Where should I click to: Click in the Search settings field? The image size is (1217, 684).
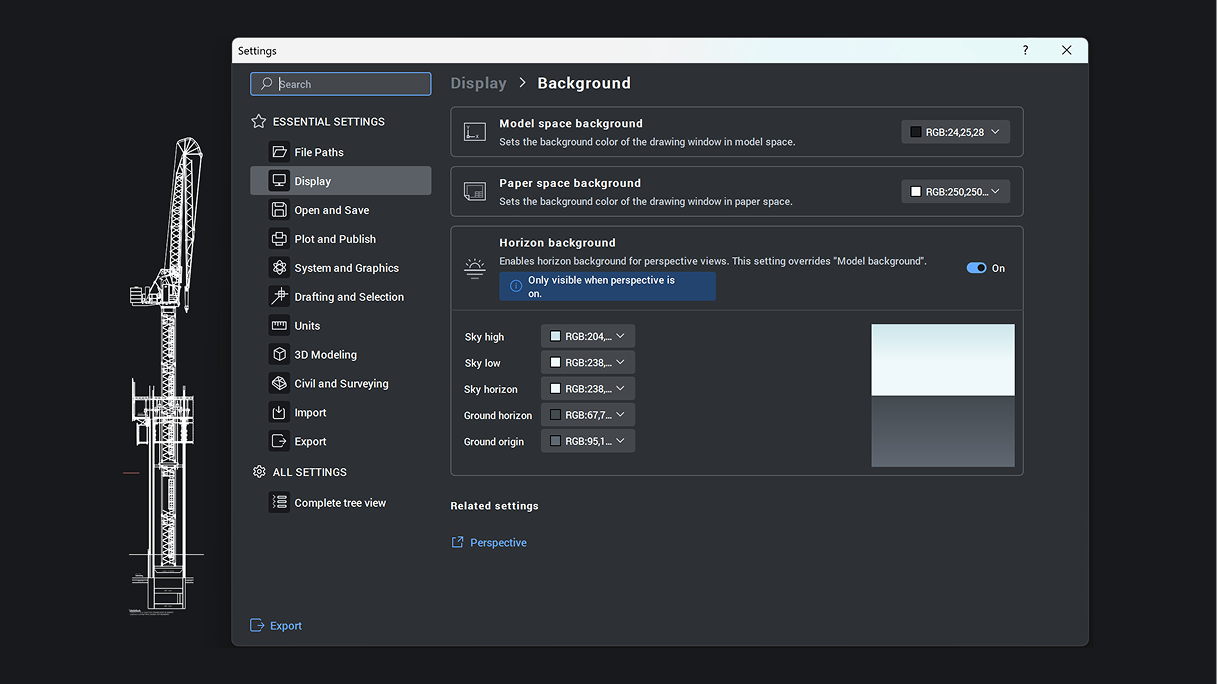pos(341,84)
